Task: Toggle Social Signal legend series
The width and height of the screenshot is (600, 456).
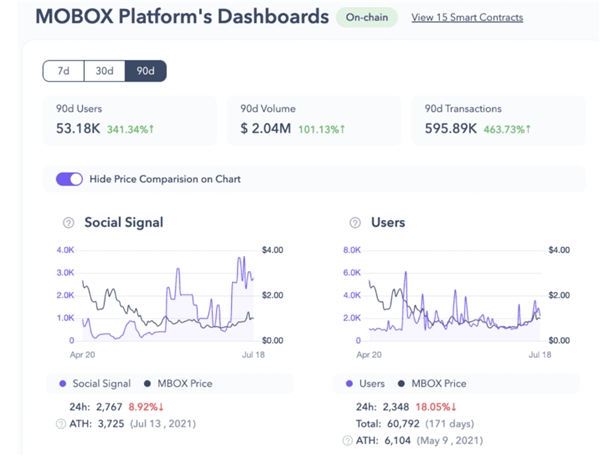Action: [x=95, y=384]
